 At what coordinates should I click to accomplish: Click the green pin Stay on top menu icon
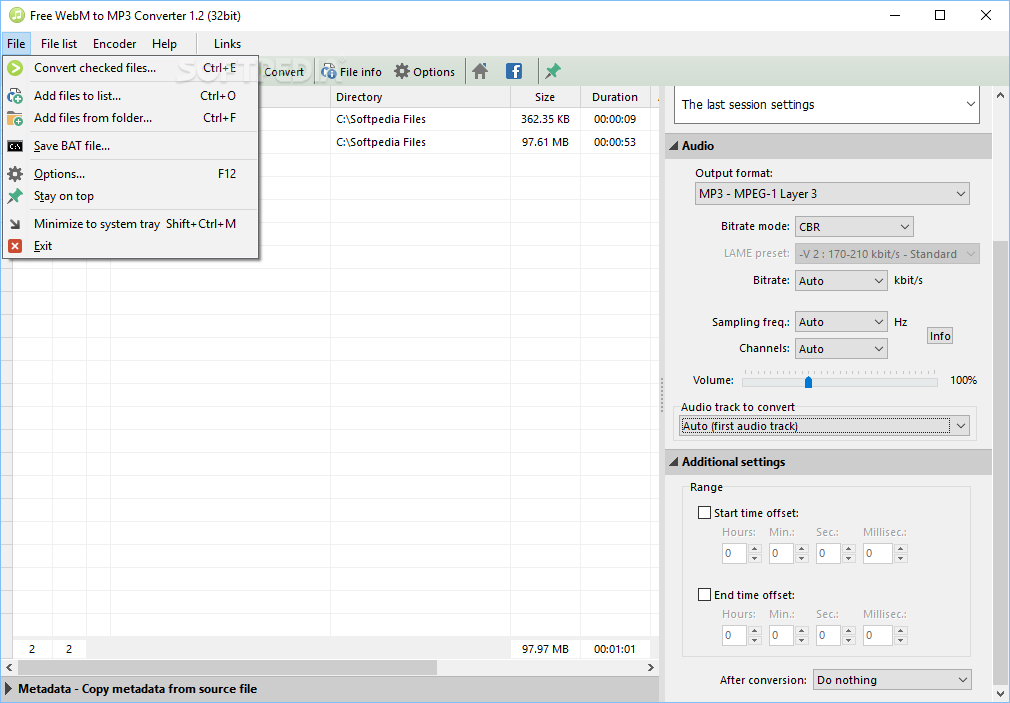15,196
